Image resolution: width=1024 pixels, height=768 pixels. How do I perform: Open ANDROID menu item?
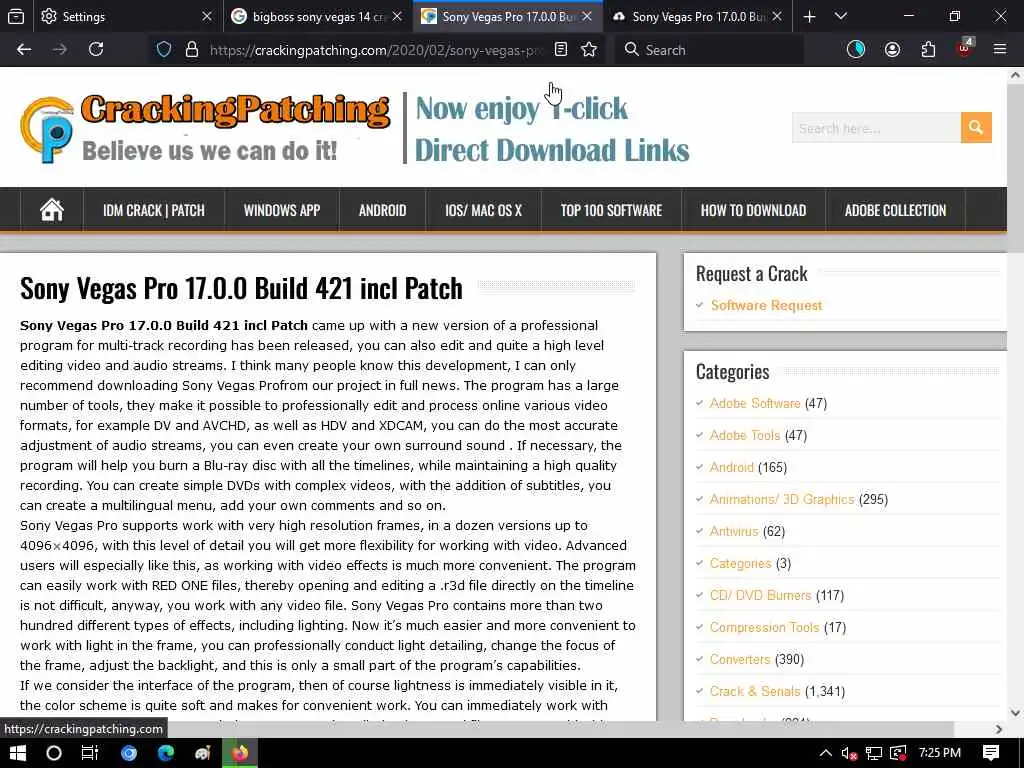383,210
